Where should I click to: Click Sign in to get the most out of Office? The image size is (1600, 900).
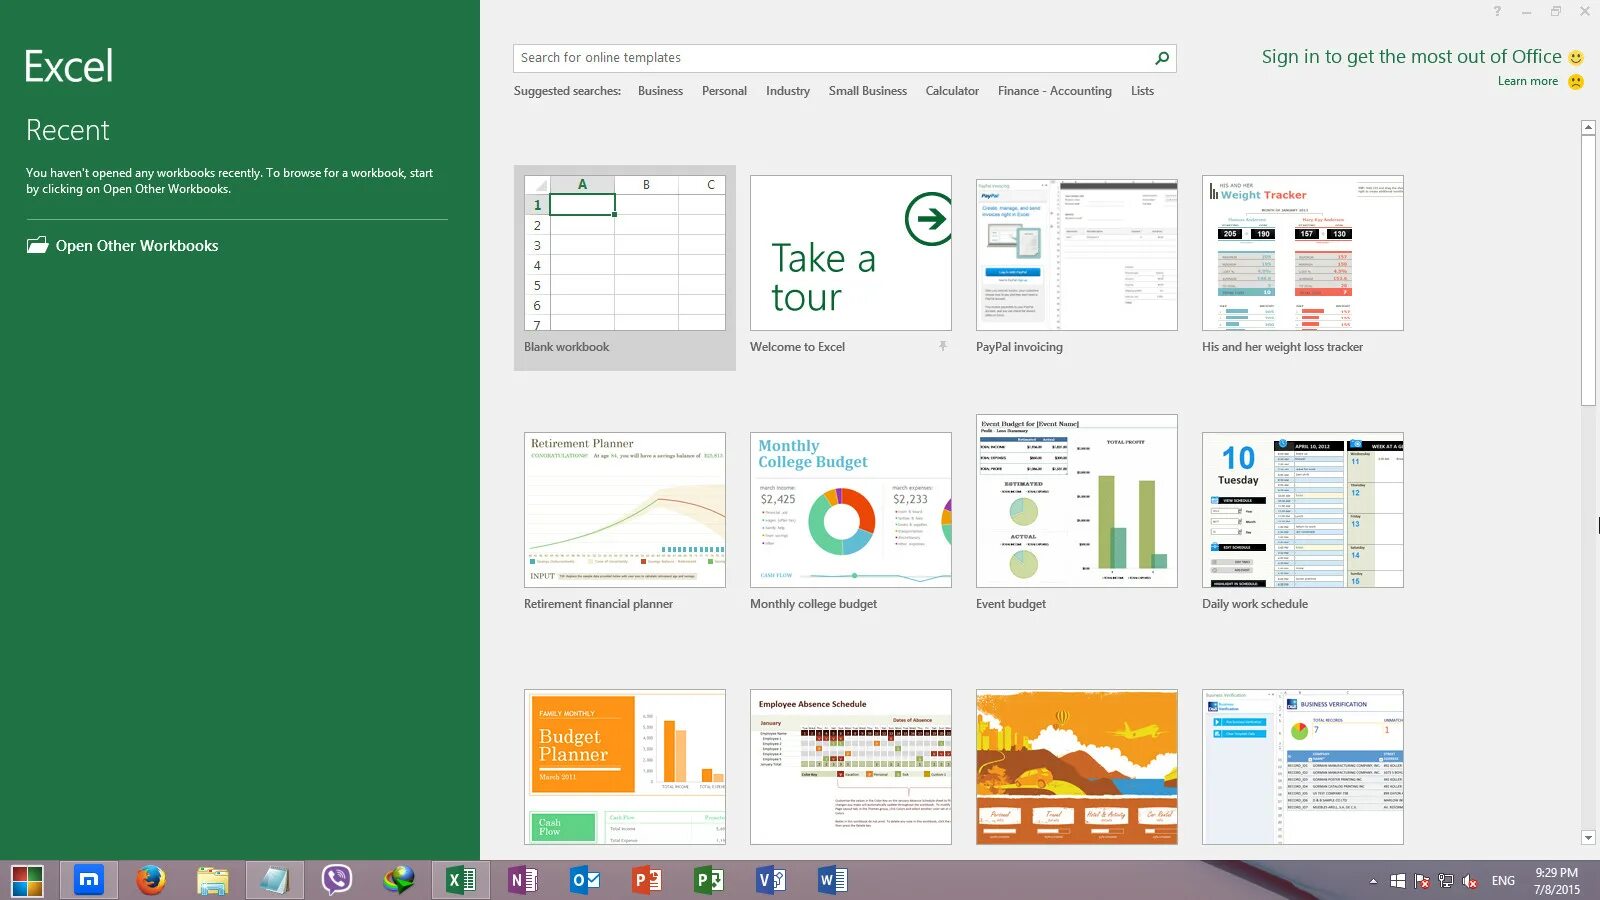coord(1411,57)
